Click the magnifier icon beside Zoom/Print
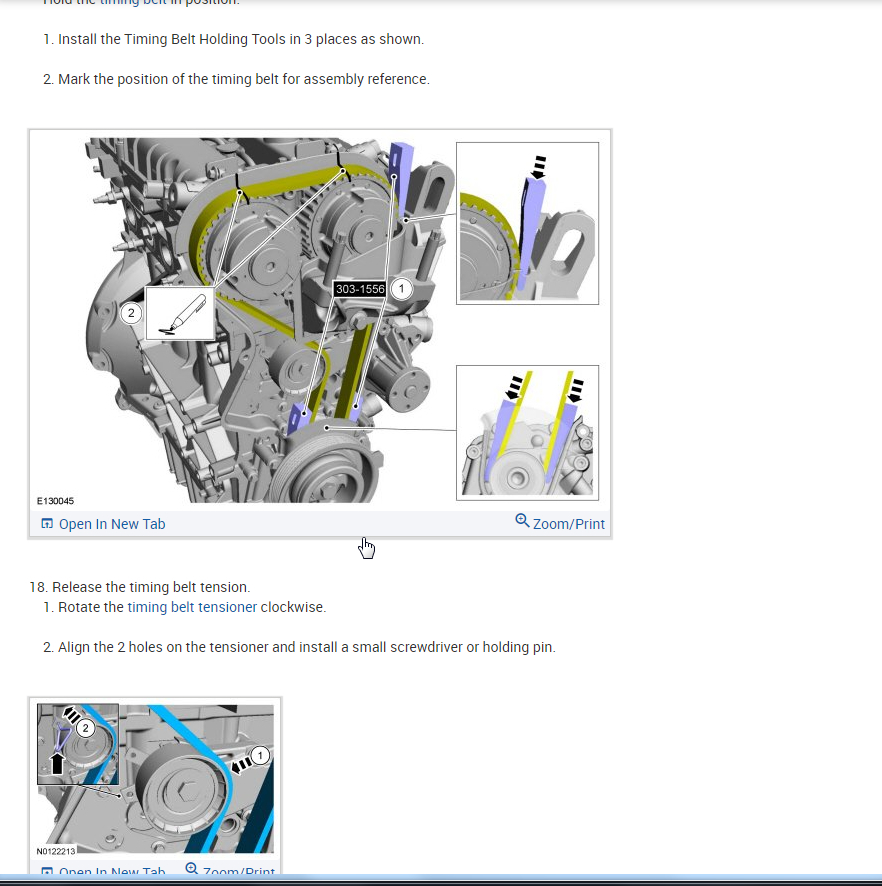This screenshot has height=886, width=882. 522,520
